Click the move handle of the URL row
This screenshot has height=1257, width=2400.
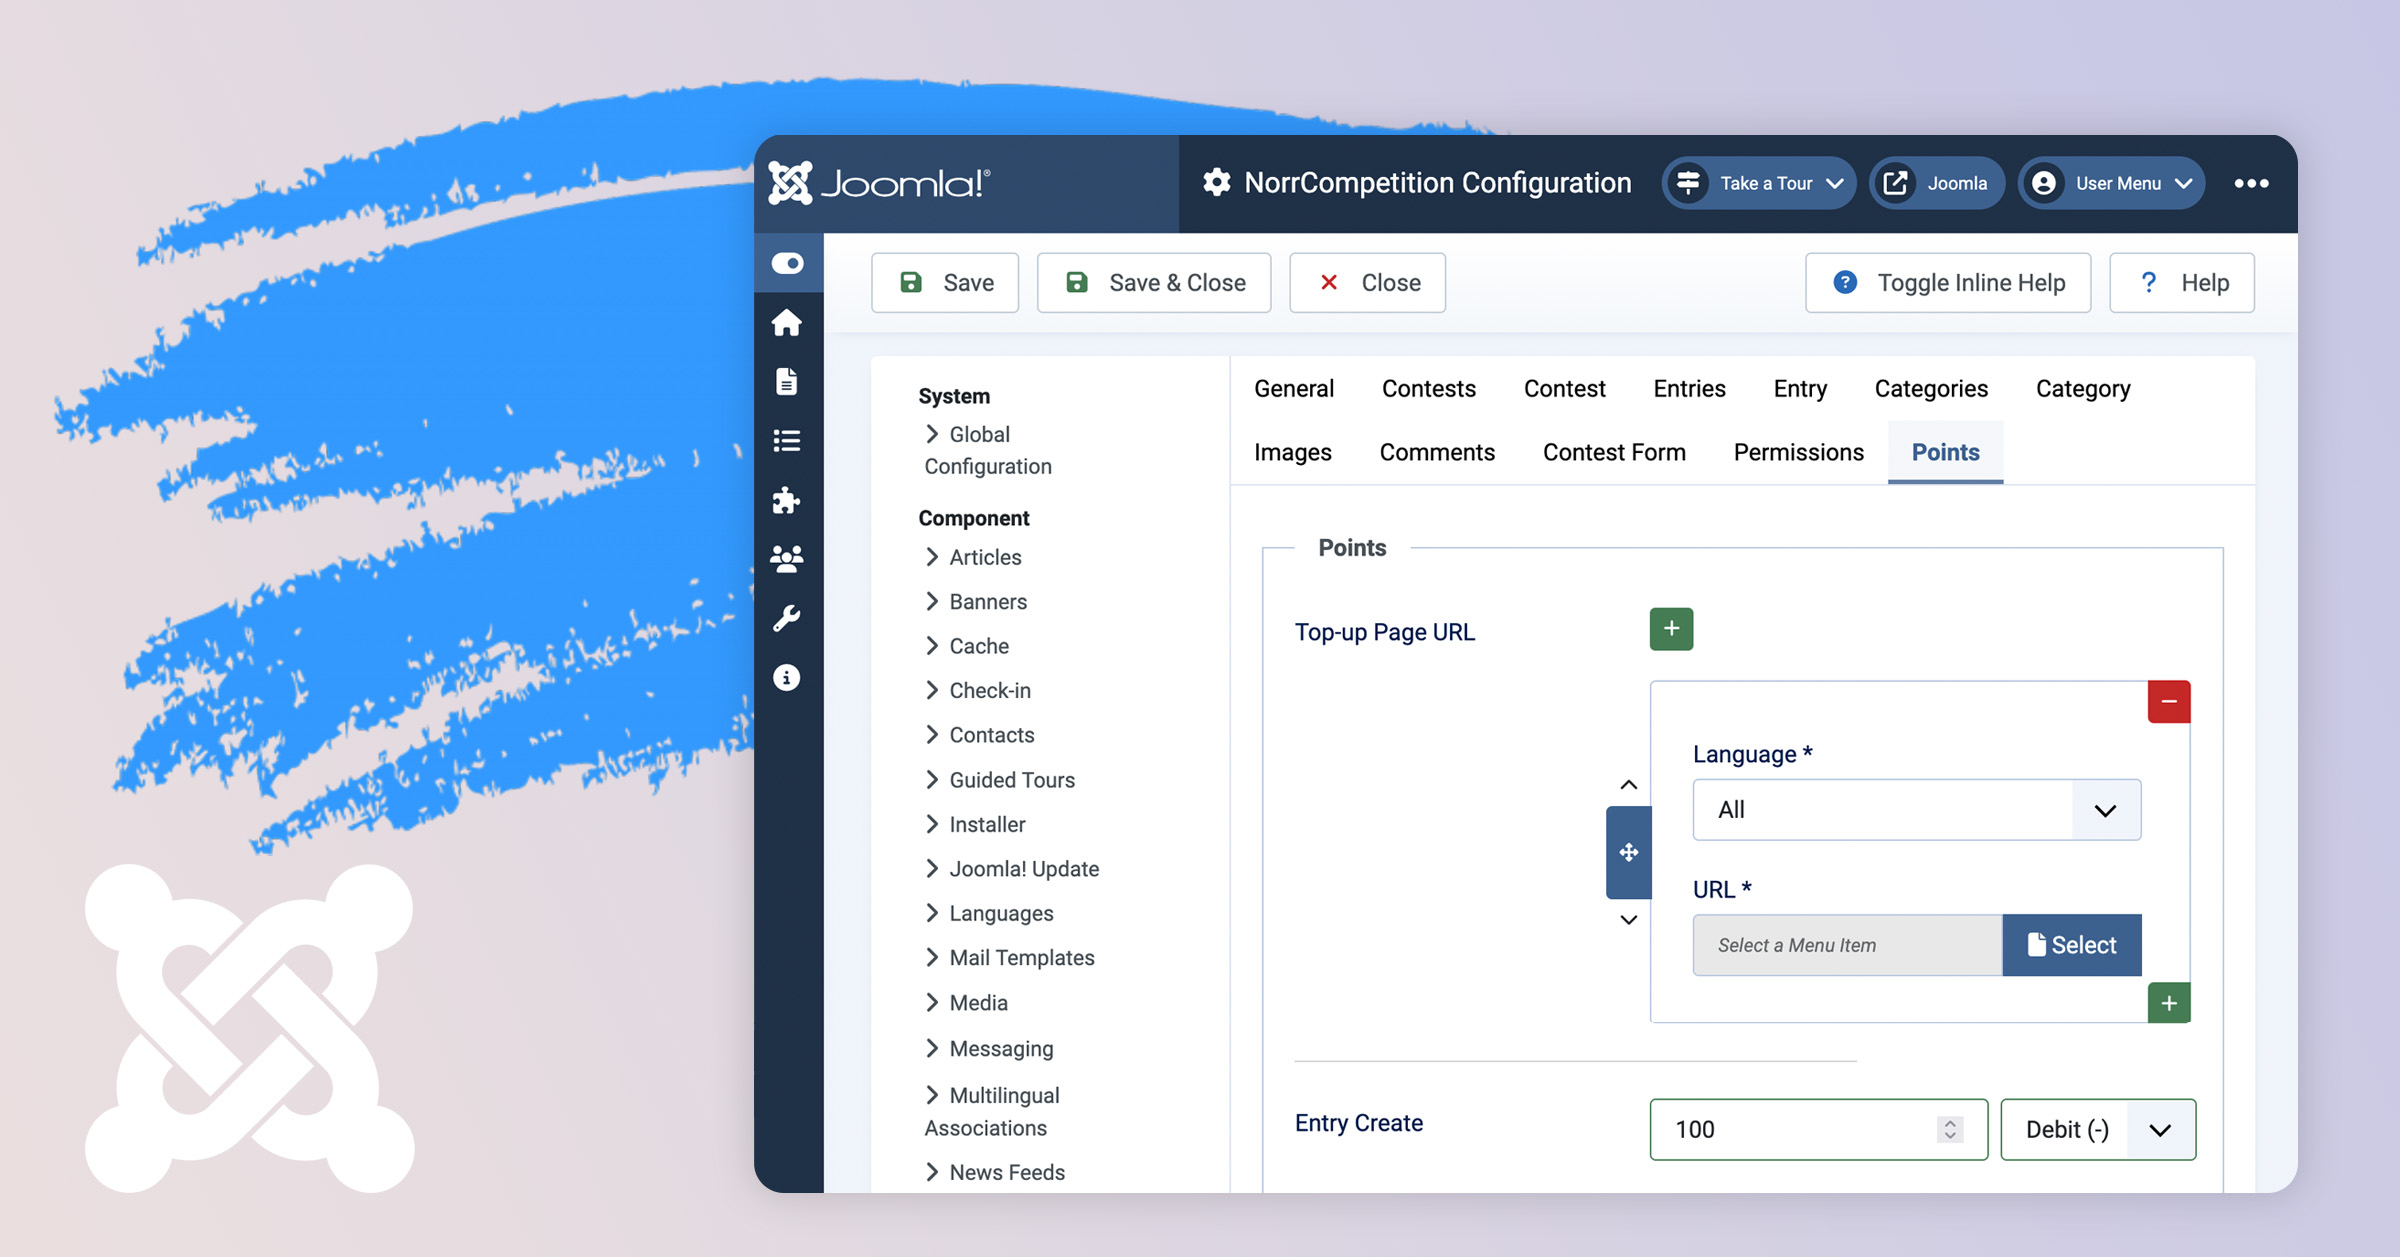point(1629,852)
